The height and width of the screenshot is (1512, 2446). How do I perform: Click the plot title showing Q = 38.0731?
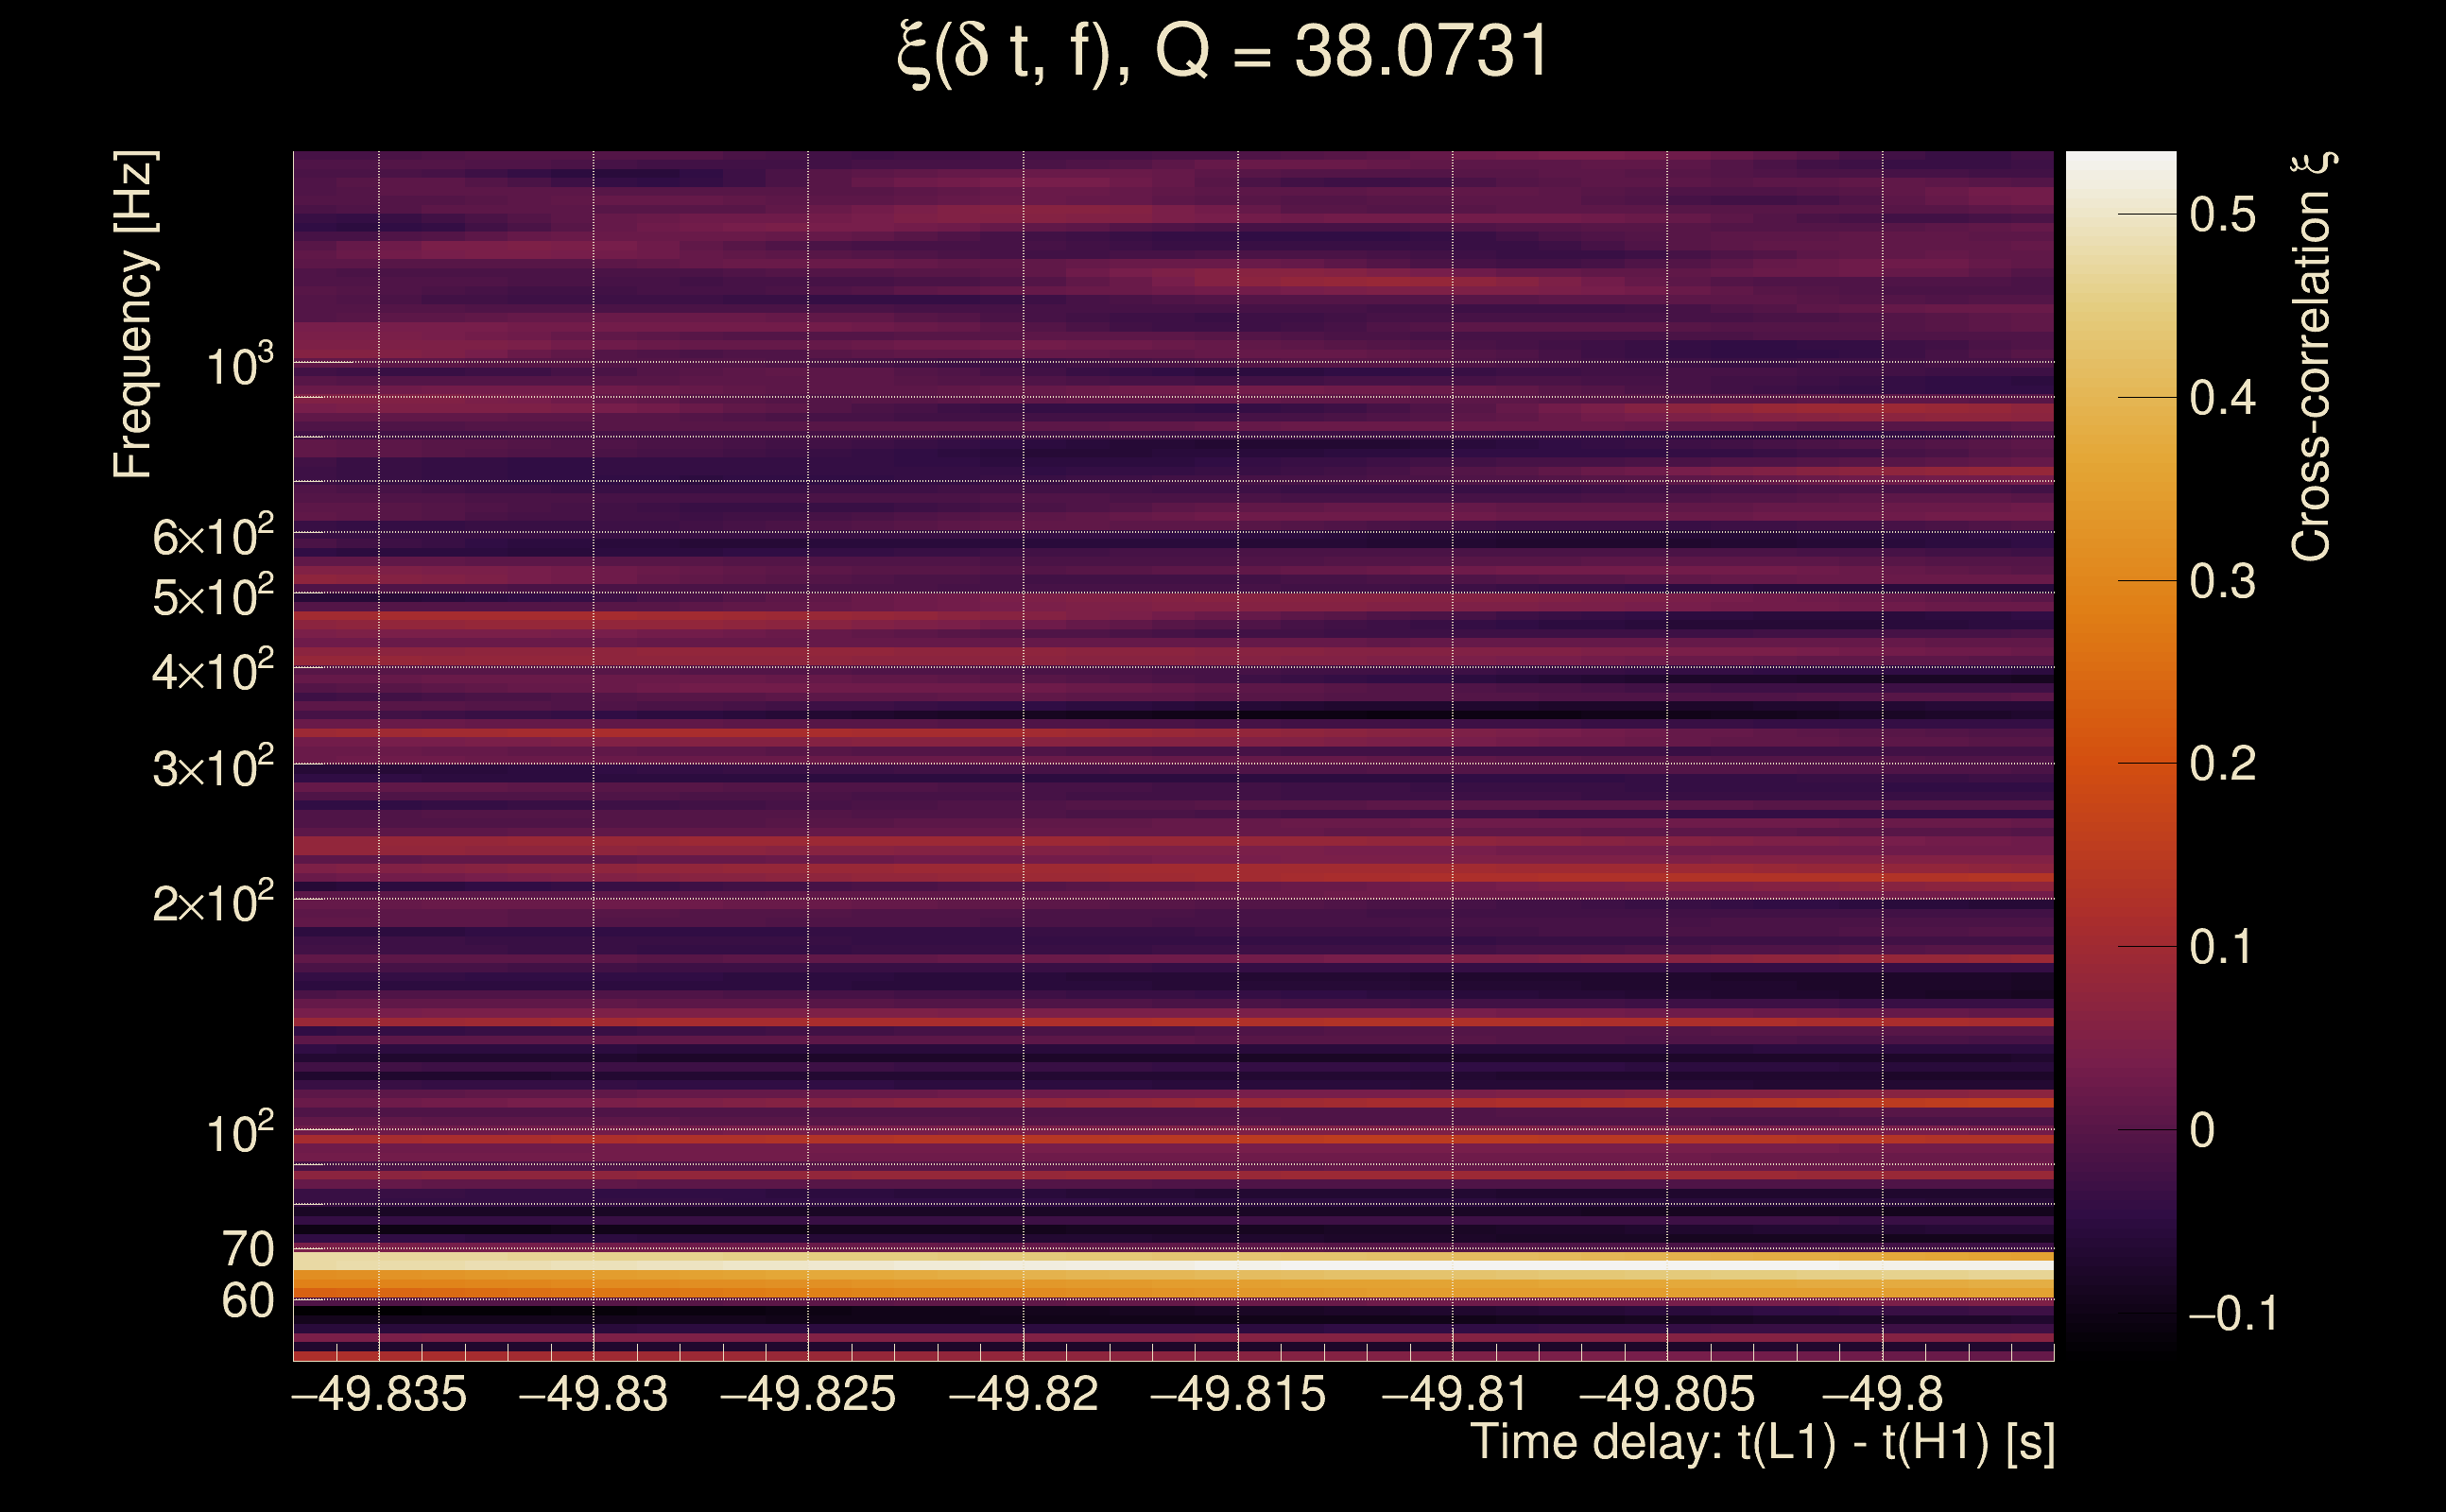1222,52
